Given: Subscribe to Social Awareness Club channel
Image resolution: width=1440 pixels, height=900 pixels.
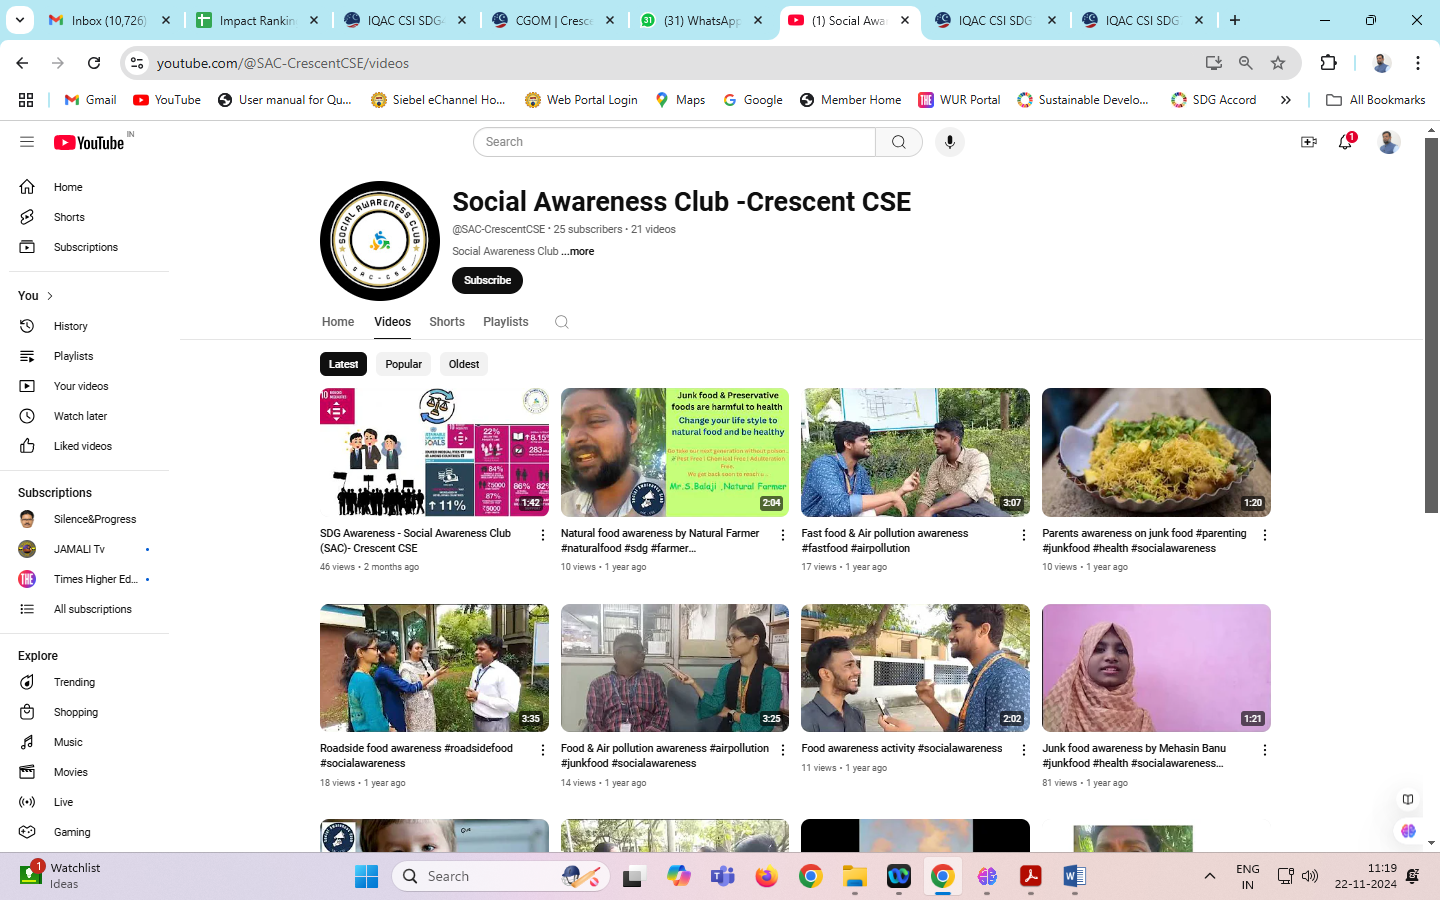Looking at the screenshot, I should click(487, 280).
